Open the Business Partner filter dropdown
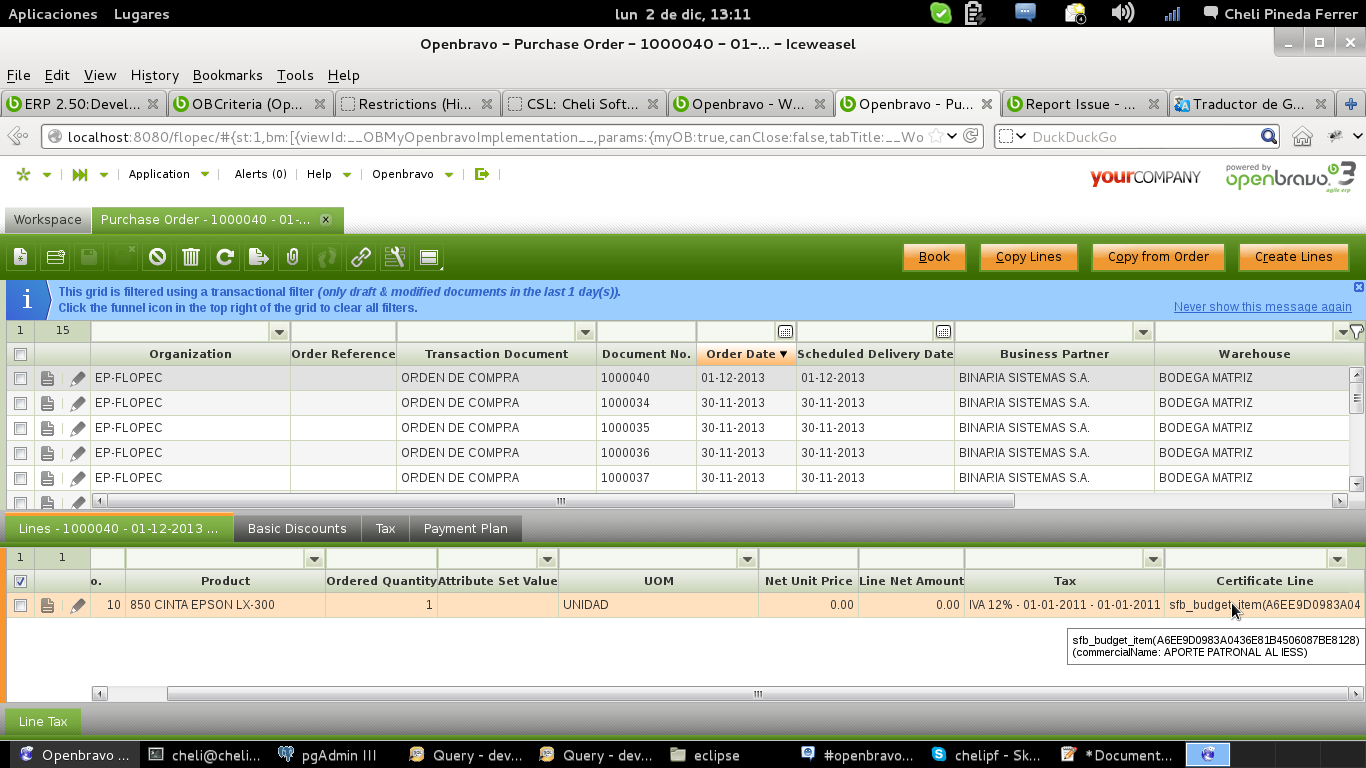 (1143, 332)
